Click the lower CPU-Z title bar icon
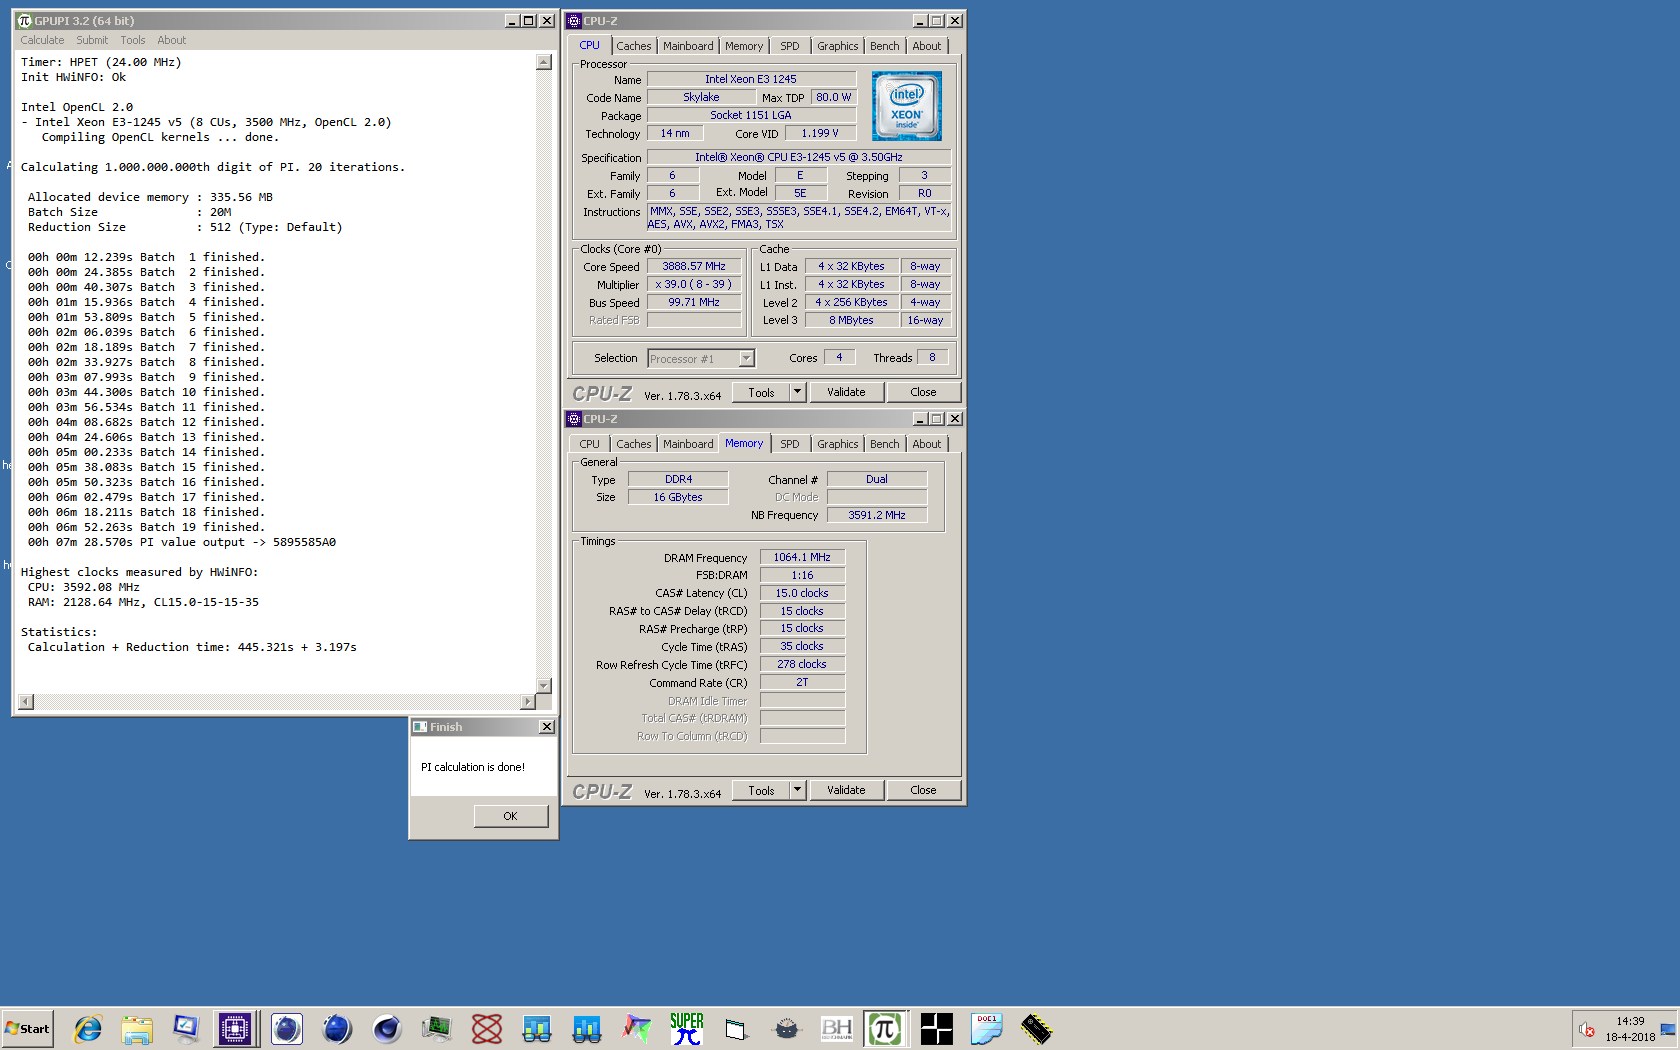 574,419
